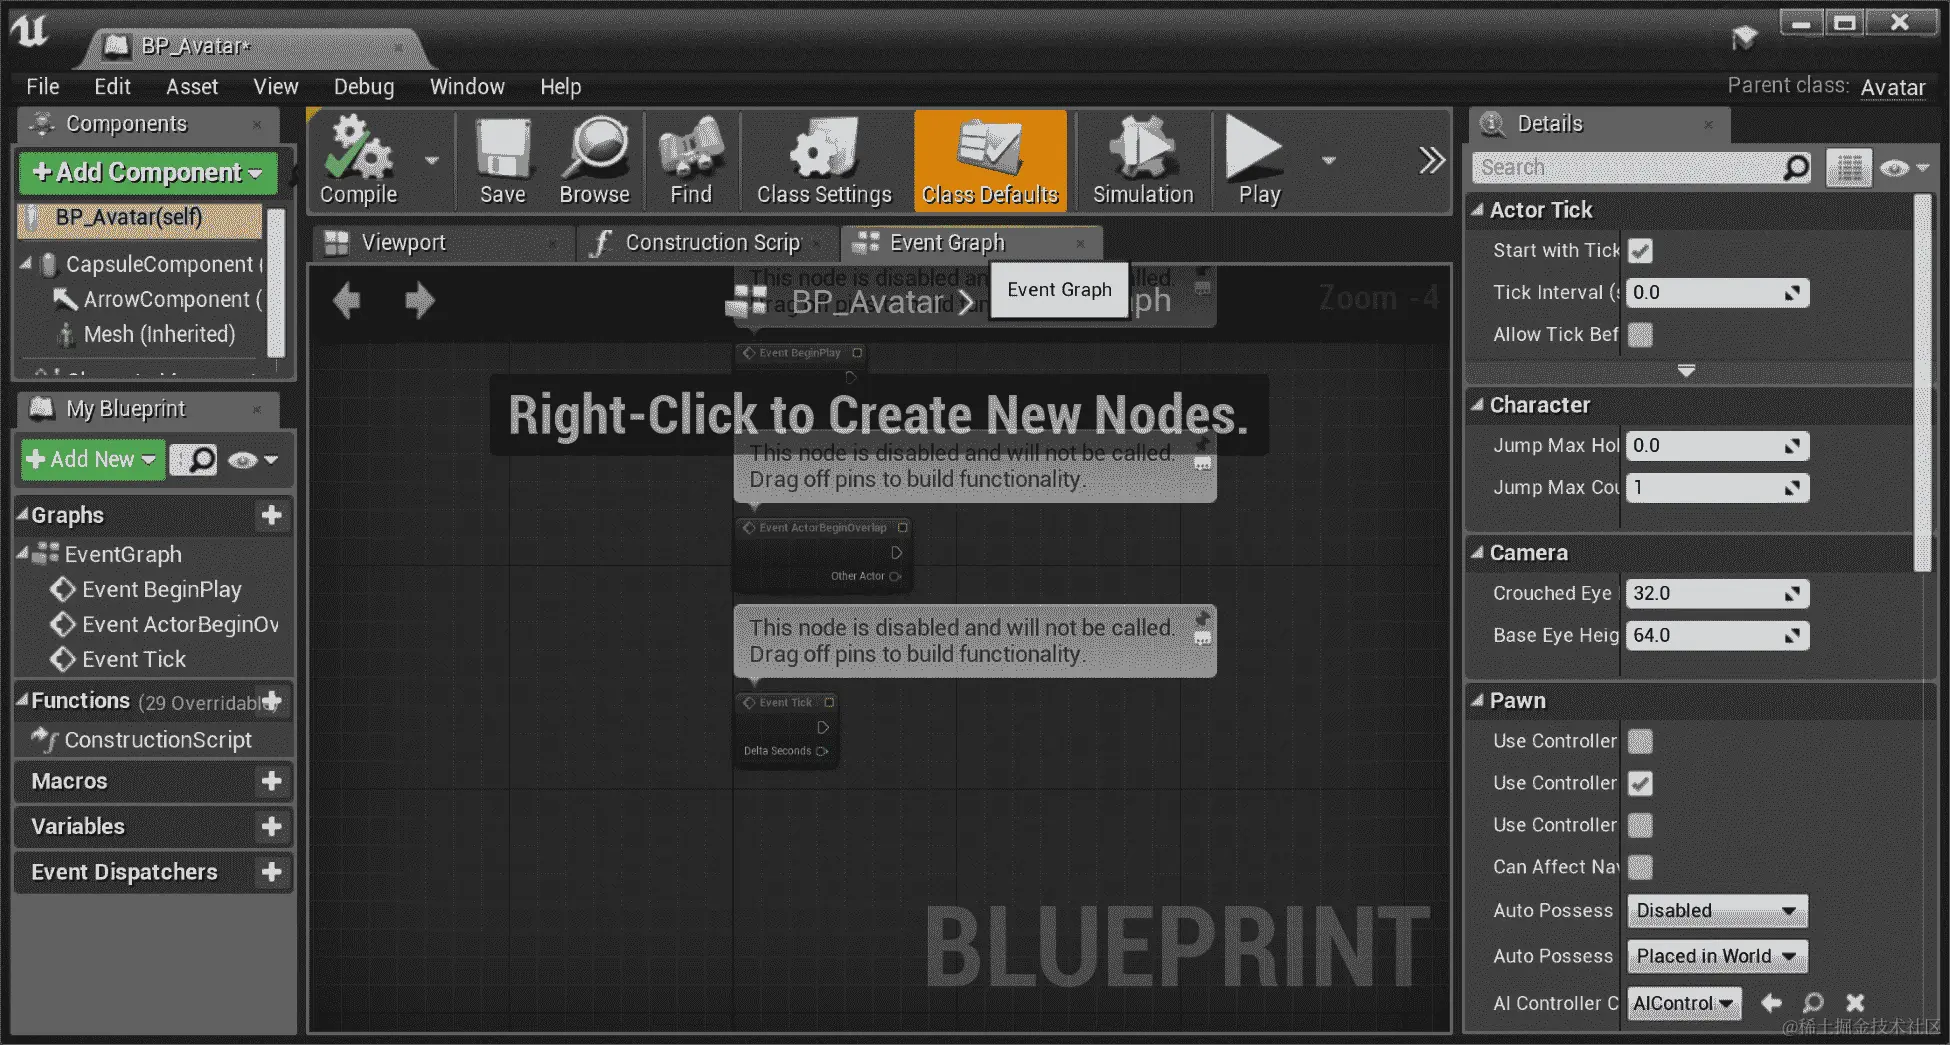This screenshot has height=1045, width=1950.
Task: Open Add Component dropdown button
Action: 147,172
